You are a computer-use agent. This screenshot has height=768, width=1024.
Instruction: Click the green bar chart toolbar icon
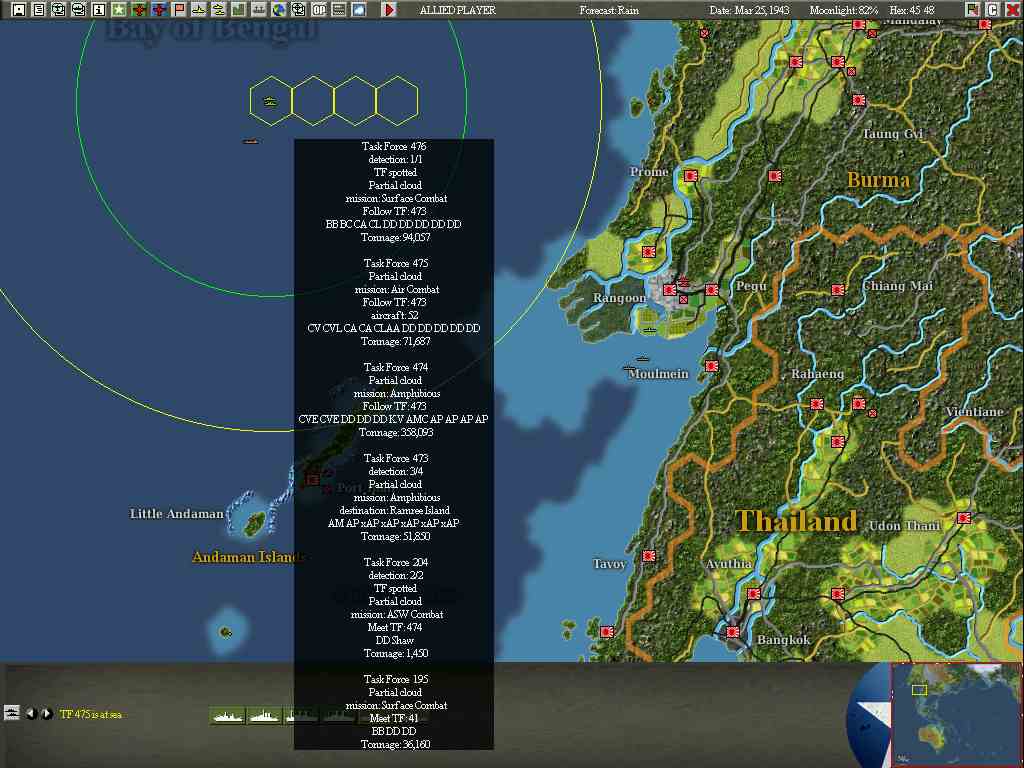[238, 10]
